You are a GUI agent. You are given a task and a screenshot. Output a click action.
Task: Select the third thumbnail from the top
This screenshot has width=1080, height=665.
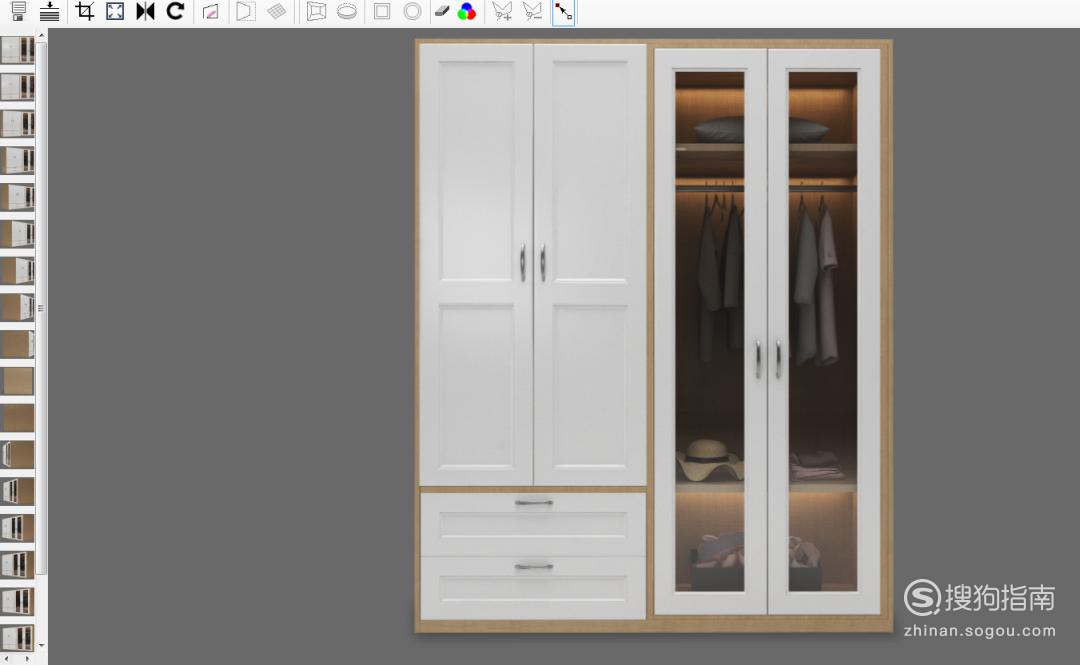[x=17, y=123]
